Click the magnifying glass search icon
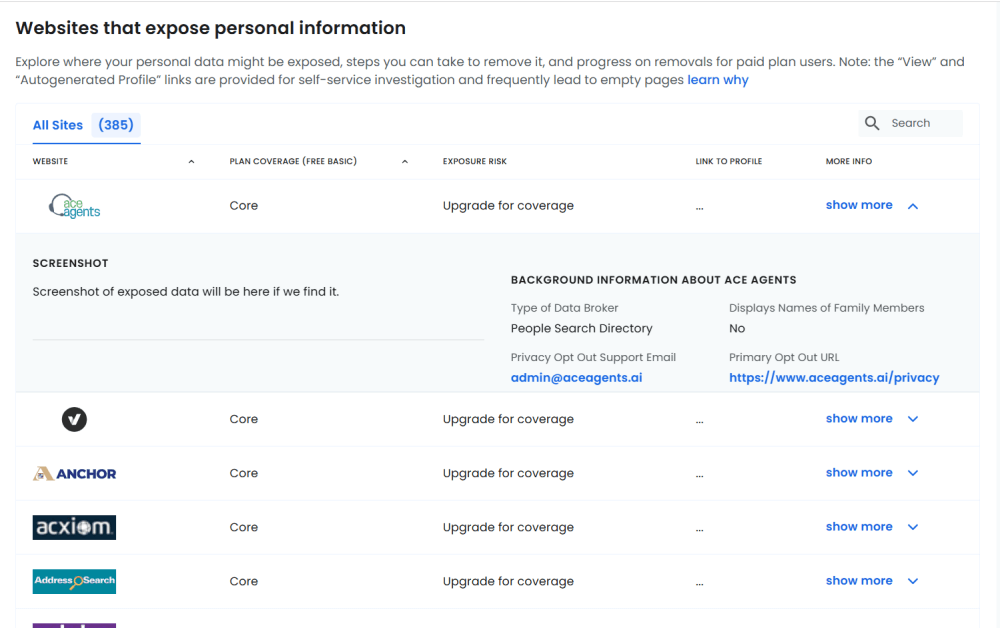The image size is (1000, 628). coord(872,123)
